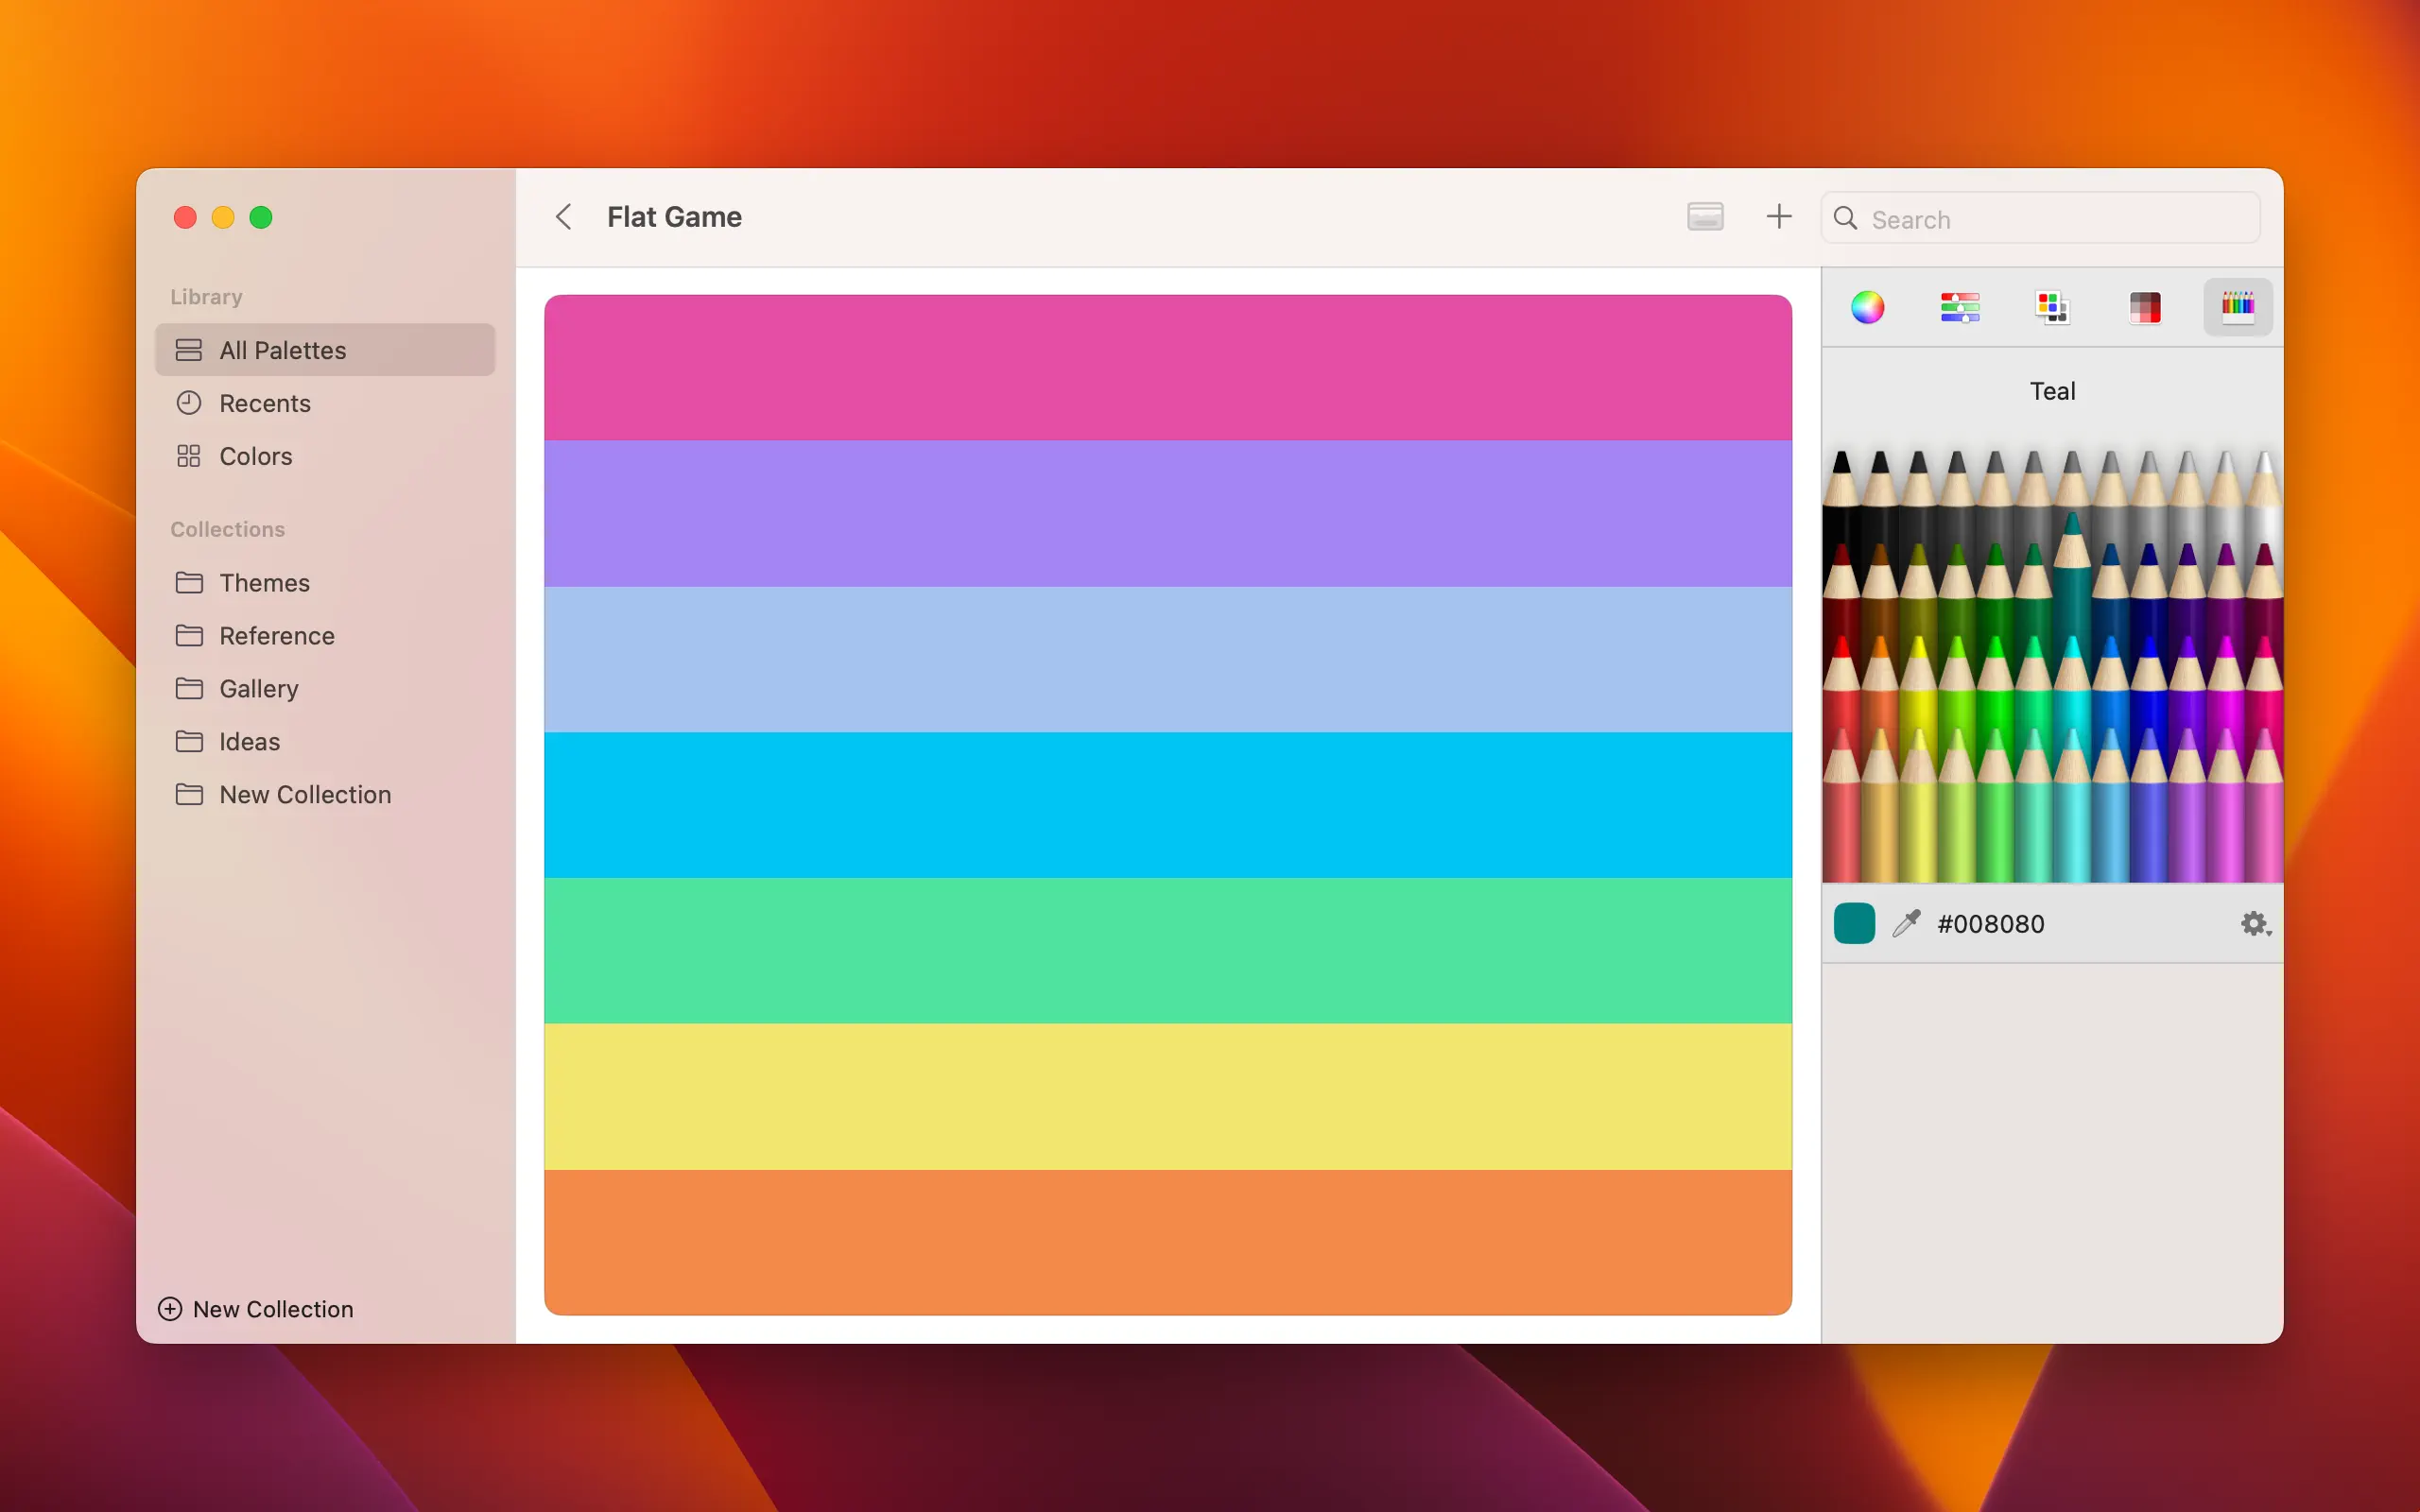2420x1512 pixels.
Task: Open the gear options menu
Action: point(2254,923)
